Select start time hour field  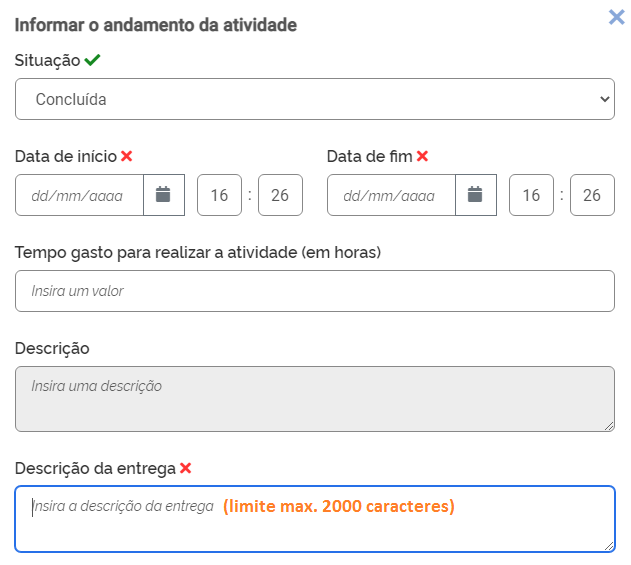[x=219, y=195]
